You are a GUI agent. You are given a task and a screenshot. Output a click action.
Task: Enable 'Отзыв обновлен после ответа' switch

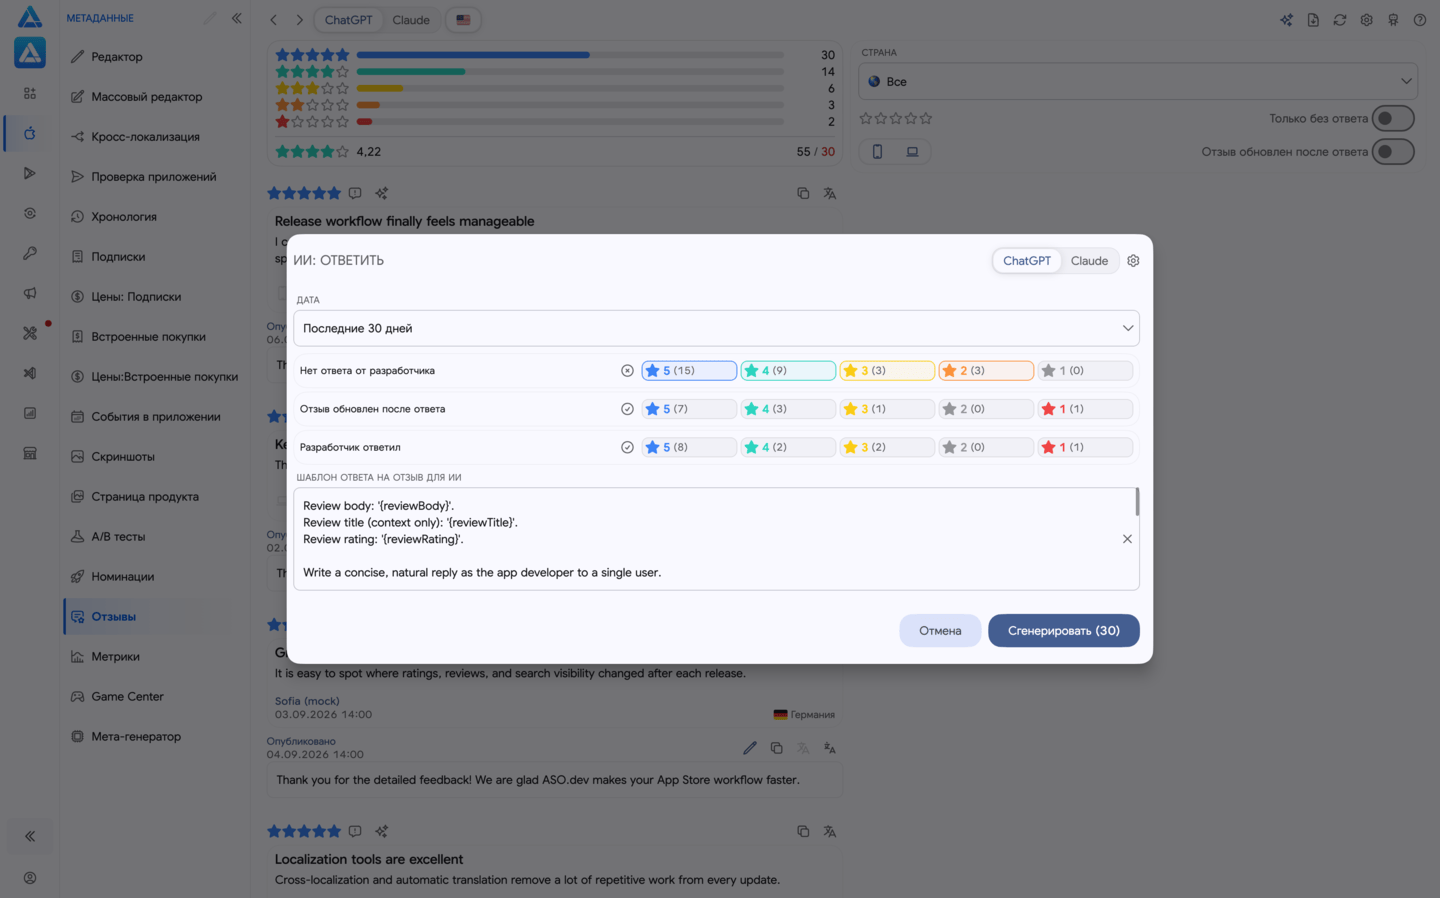coord(1393,152)
